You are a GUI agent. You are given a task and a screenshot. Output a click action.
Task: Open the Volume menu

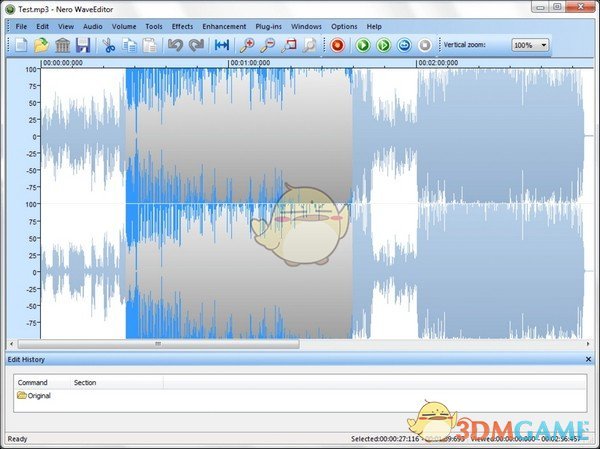click(124, 26)
